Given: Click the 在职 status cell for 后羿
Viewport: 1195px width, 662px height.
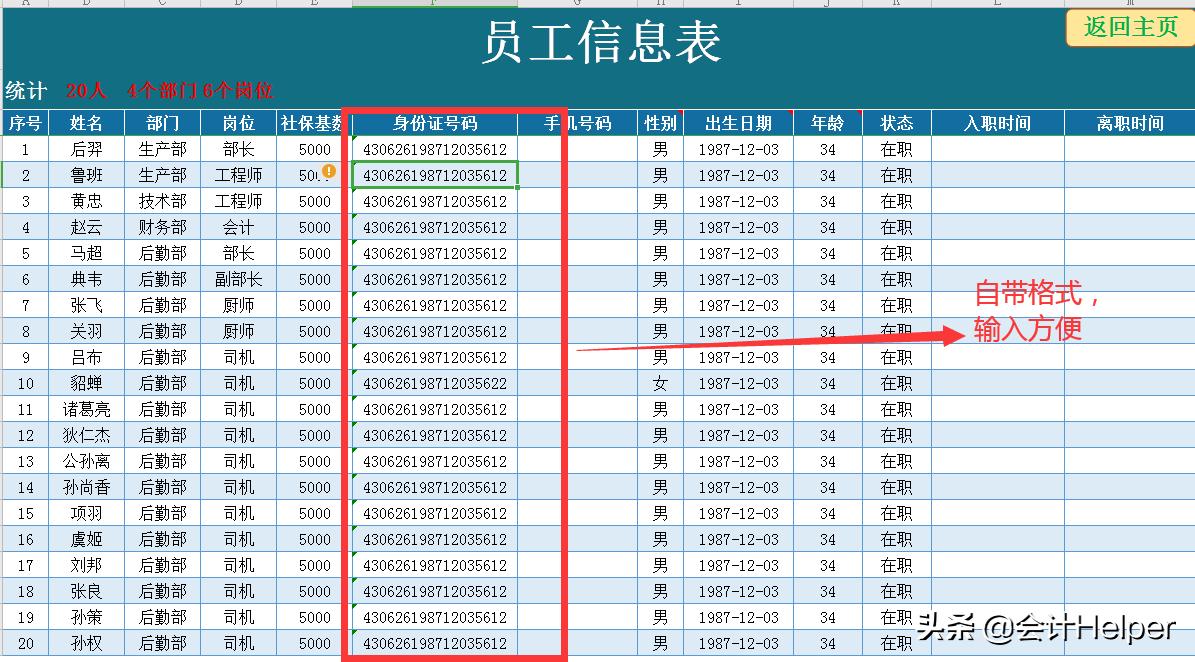Looking at the screenshot, I should (895, 149).
